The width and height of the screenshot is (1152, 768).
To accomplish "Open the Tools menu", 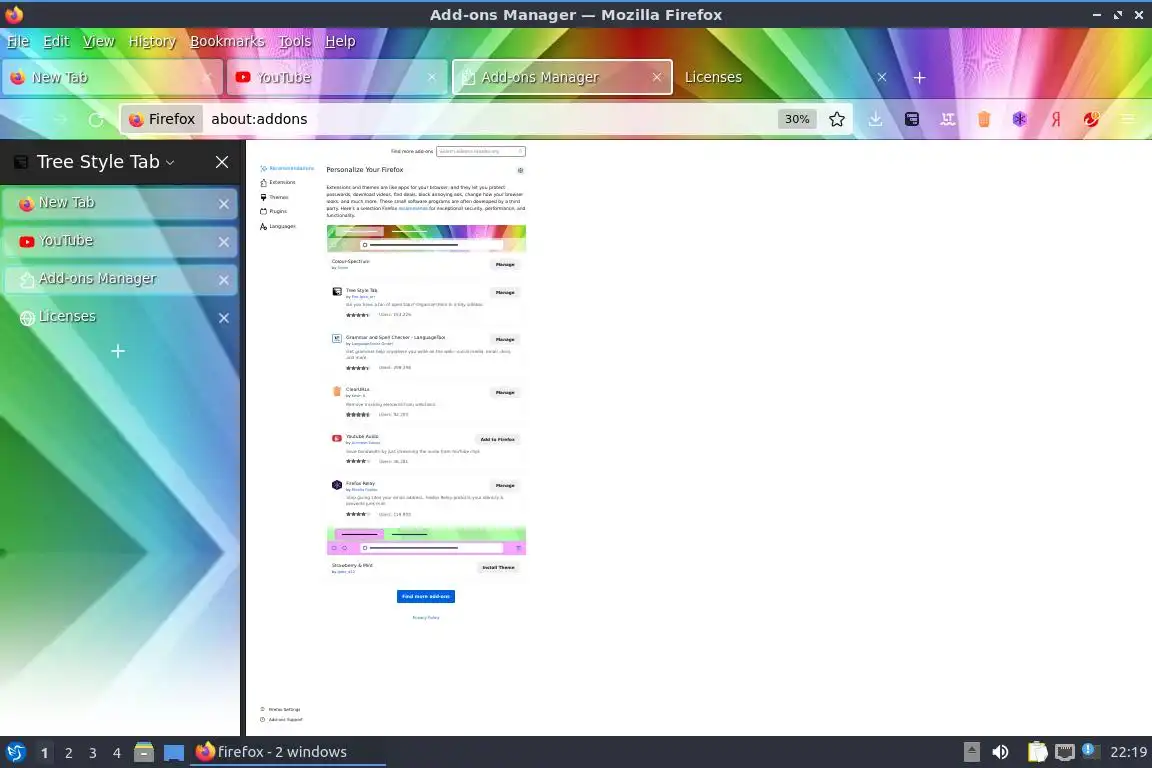I will click(x=295, y=41).
